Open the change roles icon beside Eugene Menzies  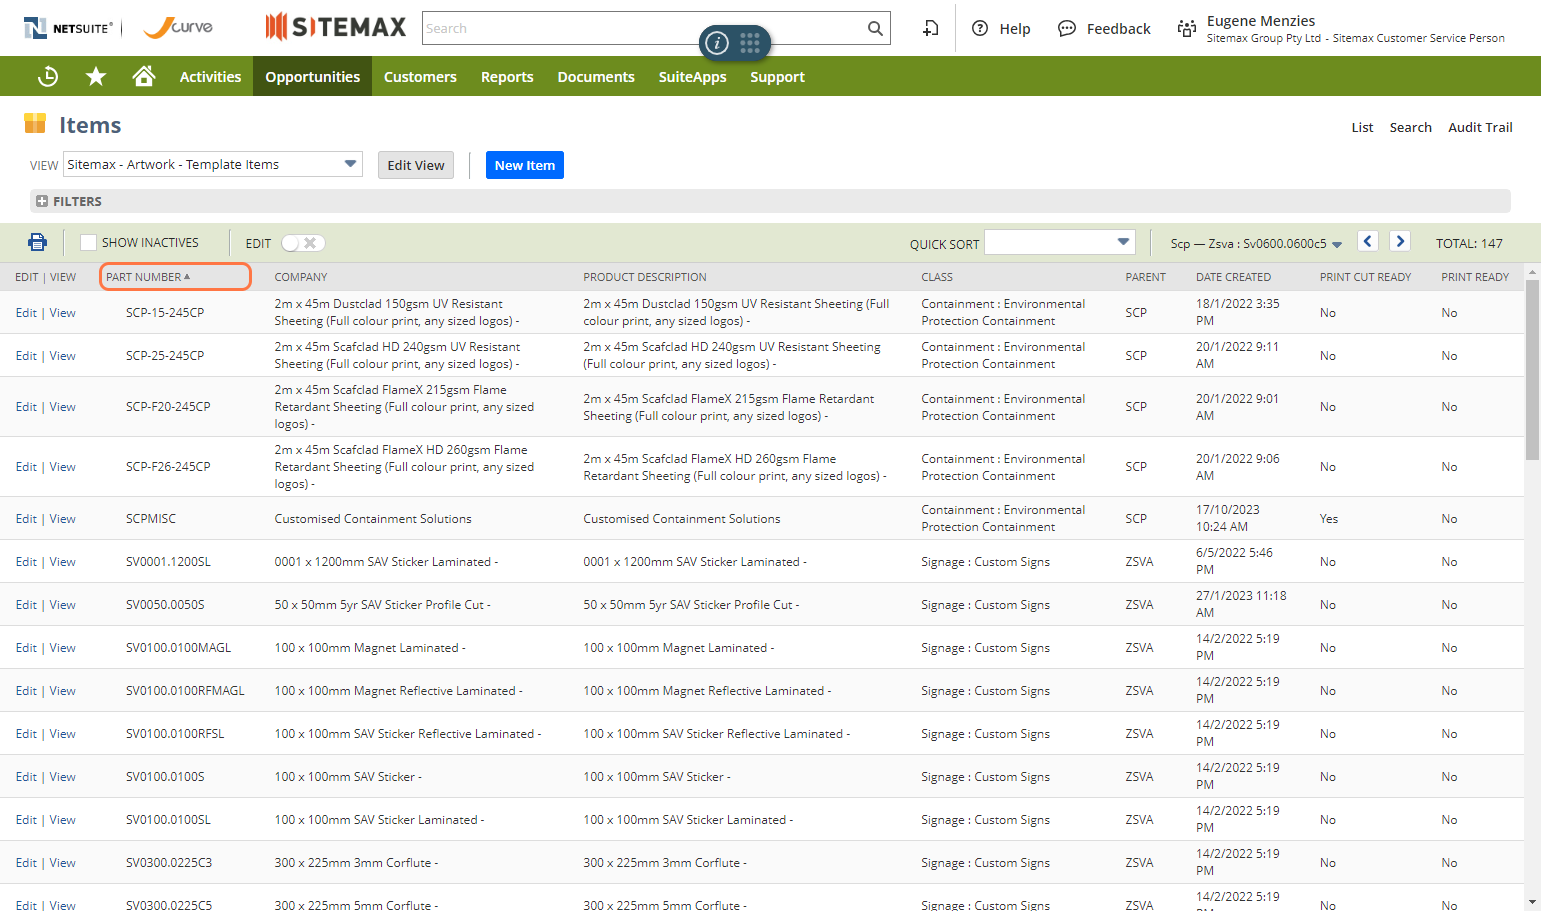pos(1187,29)
